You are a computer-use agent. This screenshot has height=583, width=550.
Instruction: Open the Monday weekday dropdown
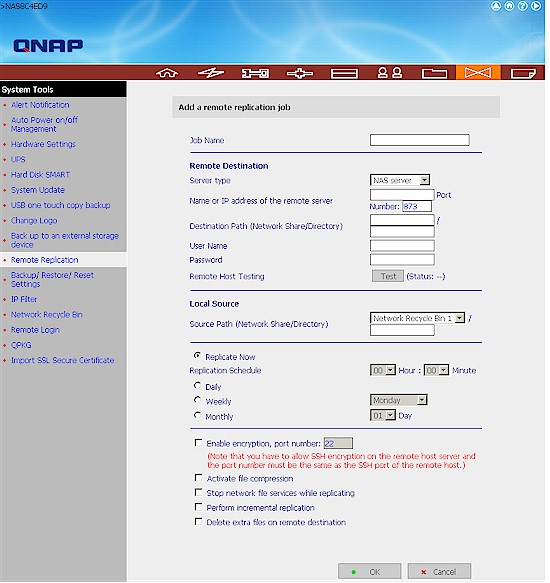[x=399, y=400]
